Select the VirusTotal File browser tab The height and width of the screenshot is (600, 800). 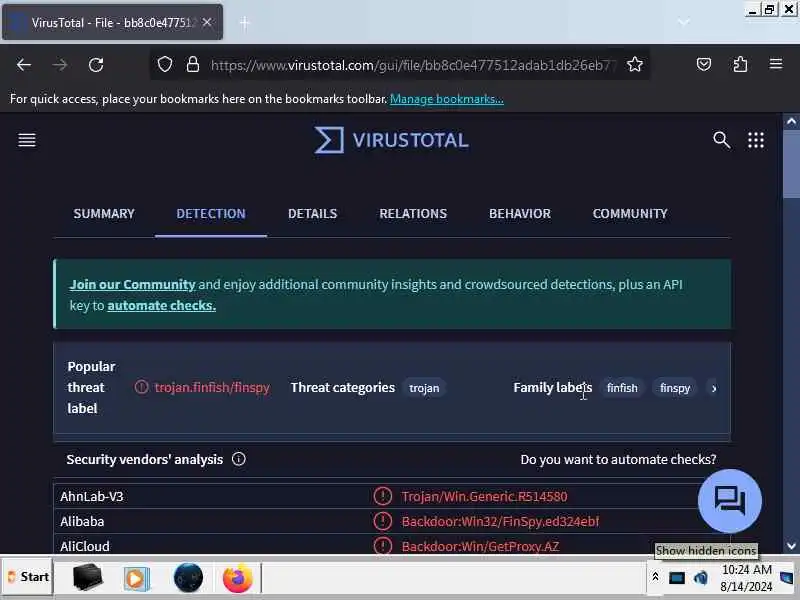pos(112,22)
